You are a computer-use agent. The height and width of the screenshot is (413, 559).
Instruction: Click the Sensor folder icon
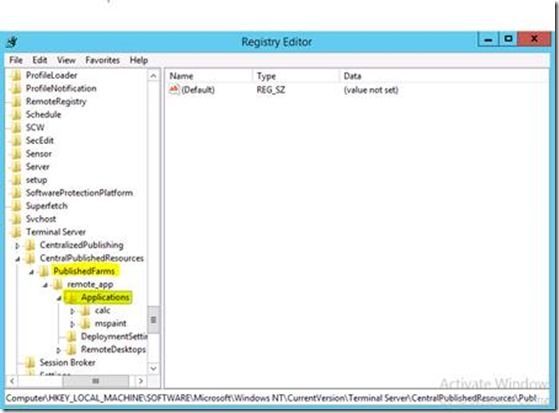[x=16, y=154]
